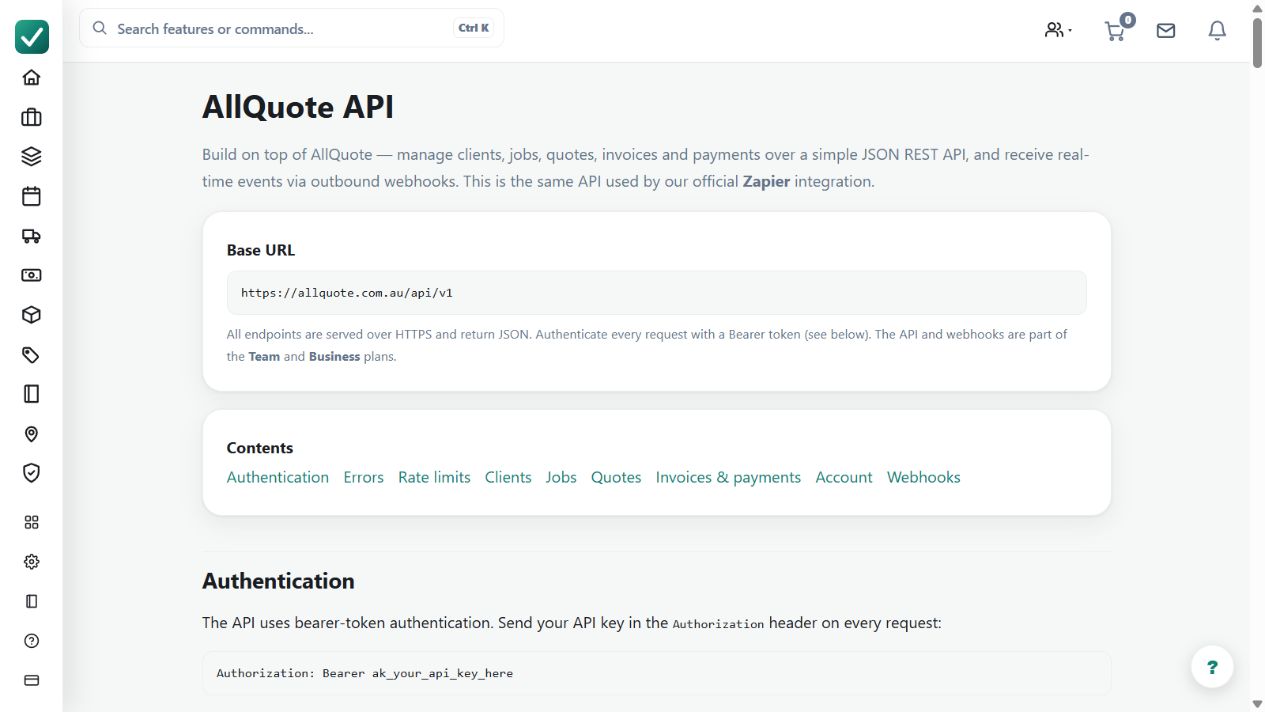Click the Contents card title
The image size is (1265, 712).
tap(260, 448)
